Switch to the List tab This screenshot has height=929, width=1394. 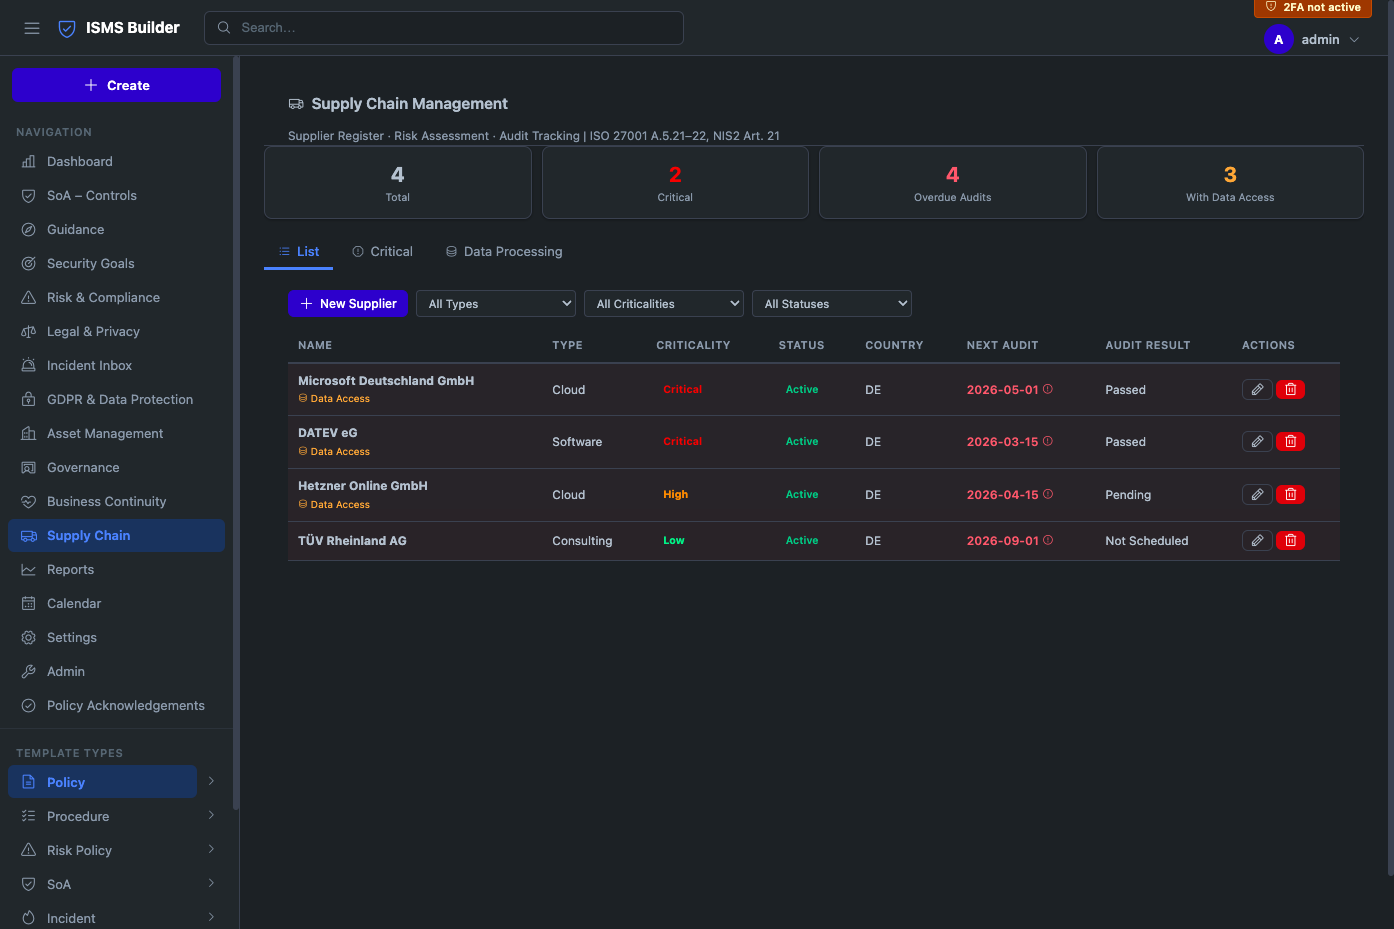(298, 252)
